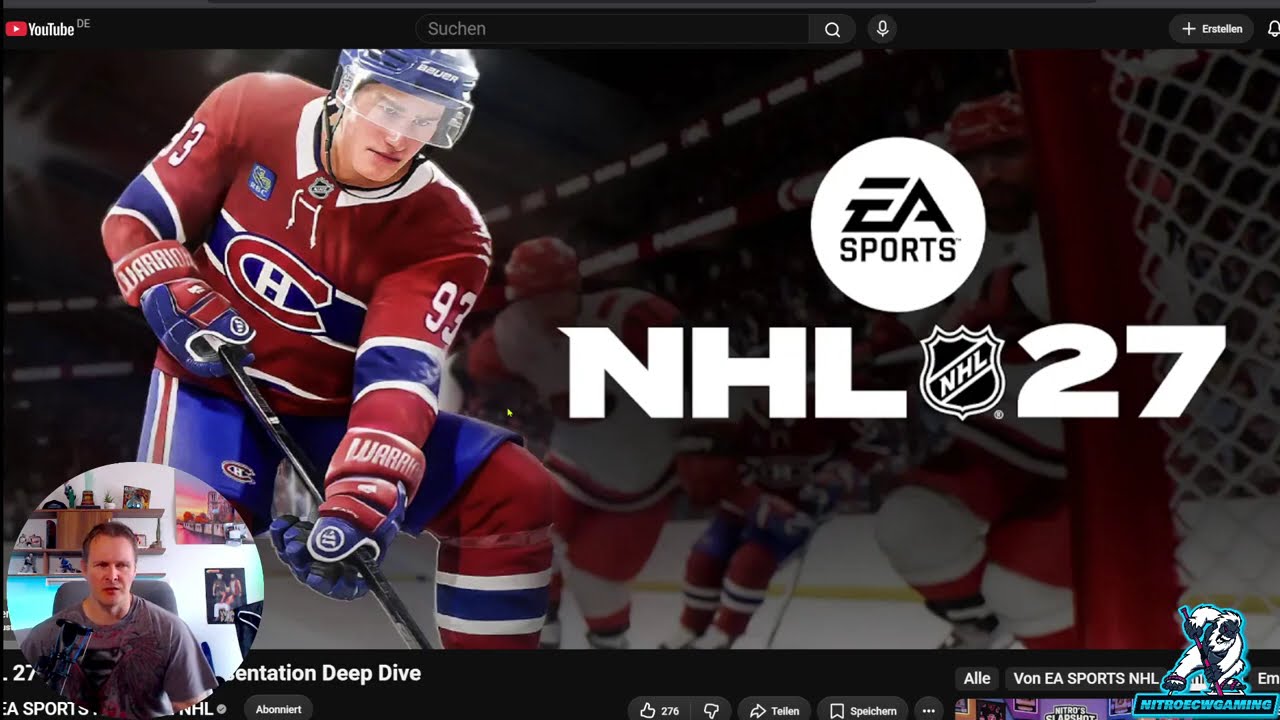Run search with magnifying glass button

(x=832, y=29)
